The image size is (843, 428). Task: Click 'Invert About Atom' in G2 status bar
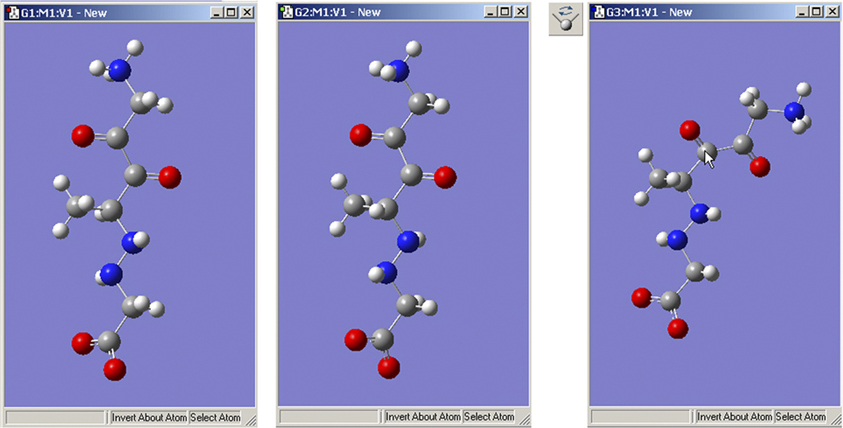coord(423,417)
